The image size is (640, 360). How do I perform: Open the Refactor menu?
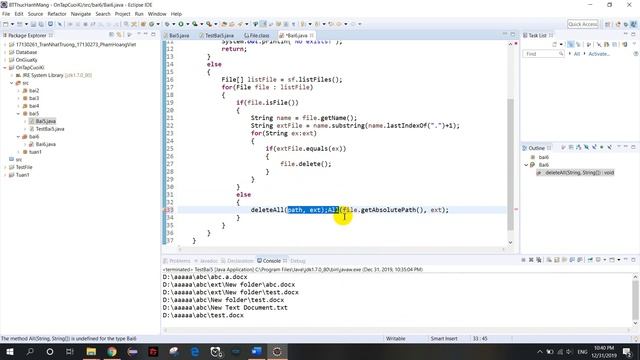coord(57,14)
